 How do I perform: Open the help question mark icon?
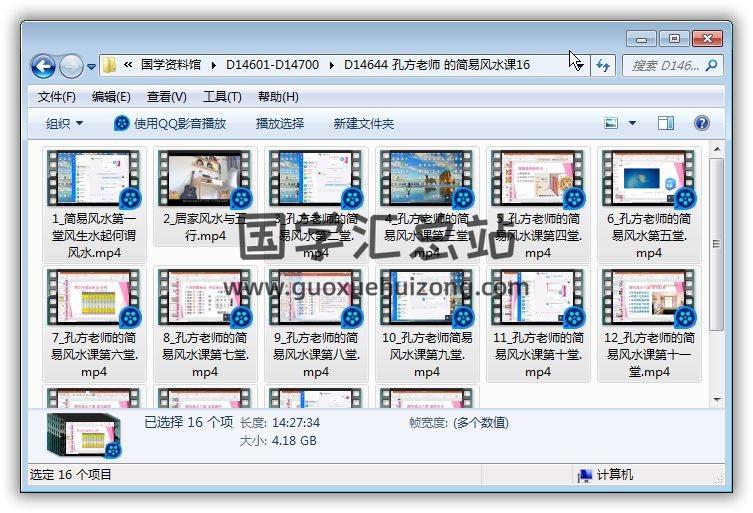click(701, 123)
